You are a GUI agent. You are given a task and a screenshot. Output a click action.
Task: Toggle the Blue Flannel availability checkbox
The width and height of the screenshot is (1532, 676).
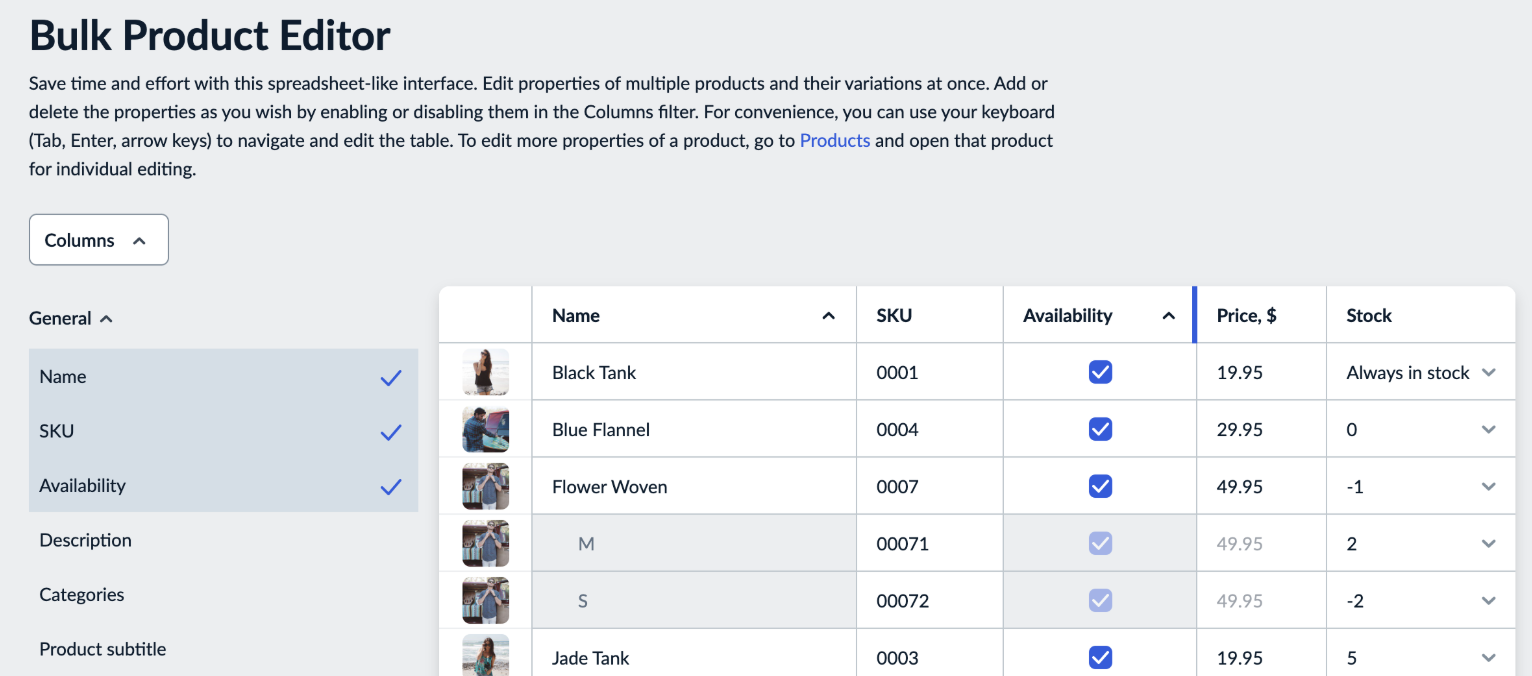pos(1099,428)
